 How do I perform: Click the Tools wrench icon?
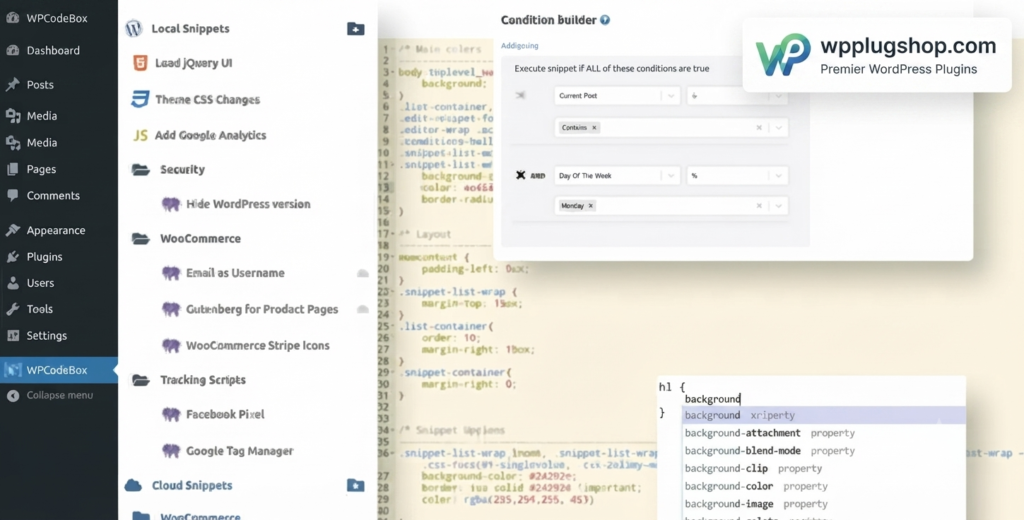(12, 309)
